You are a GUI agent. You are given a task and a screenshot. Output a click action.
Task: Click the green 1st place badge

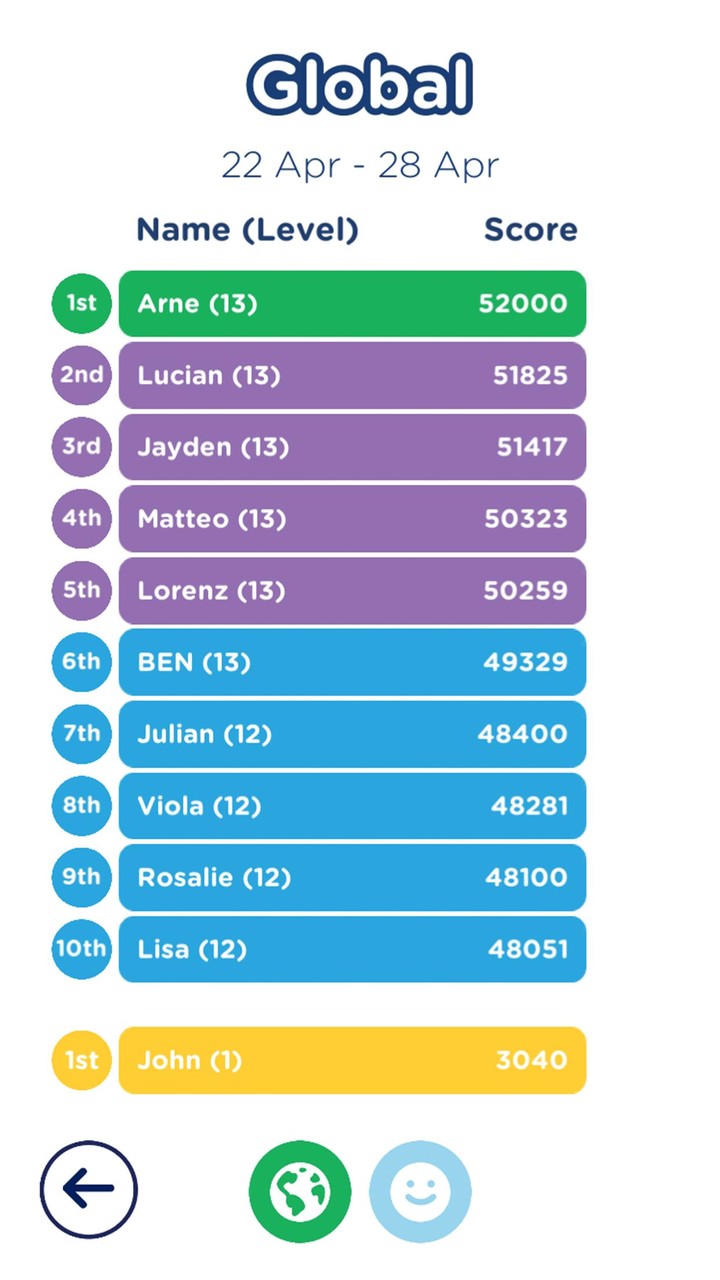pyautogui.click(x=81, y=303)
